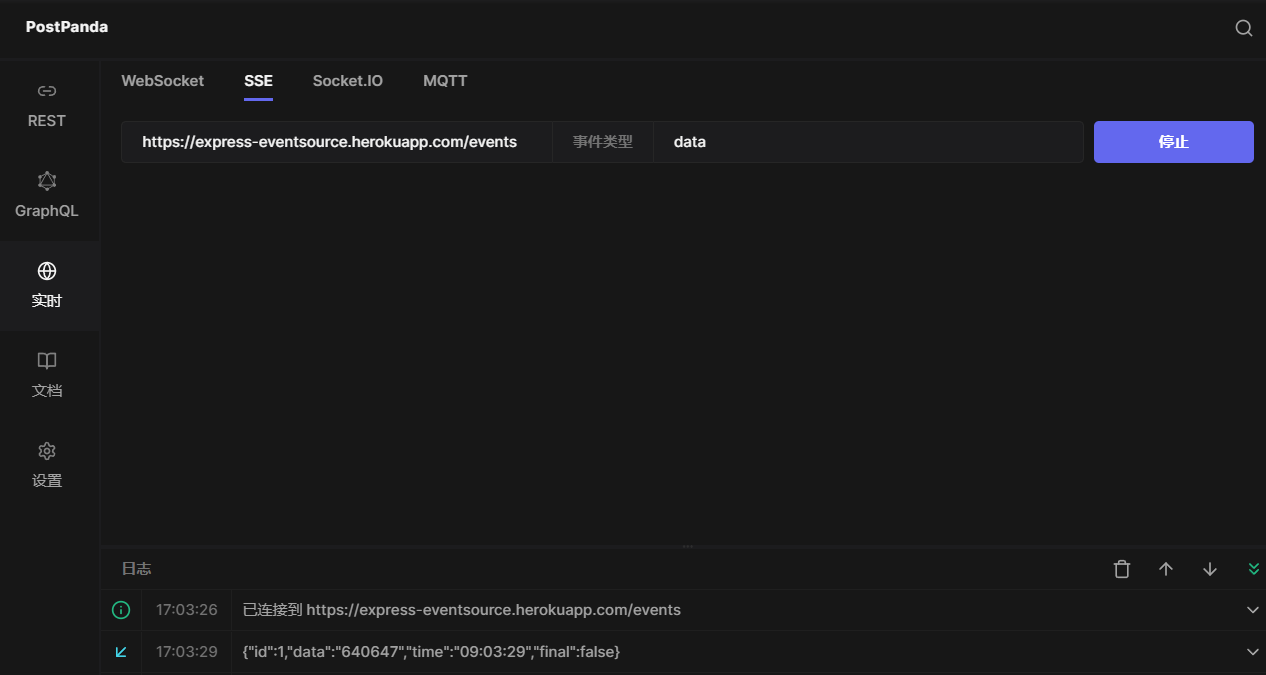Click the PostPanda logo title

[67, 27]
